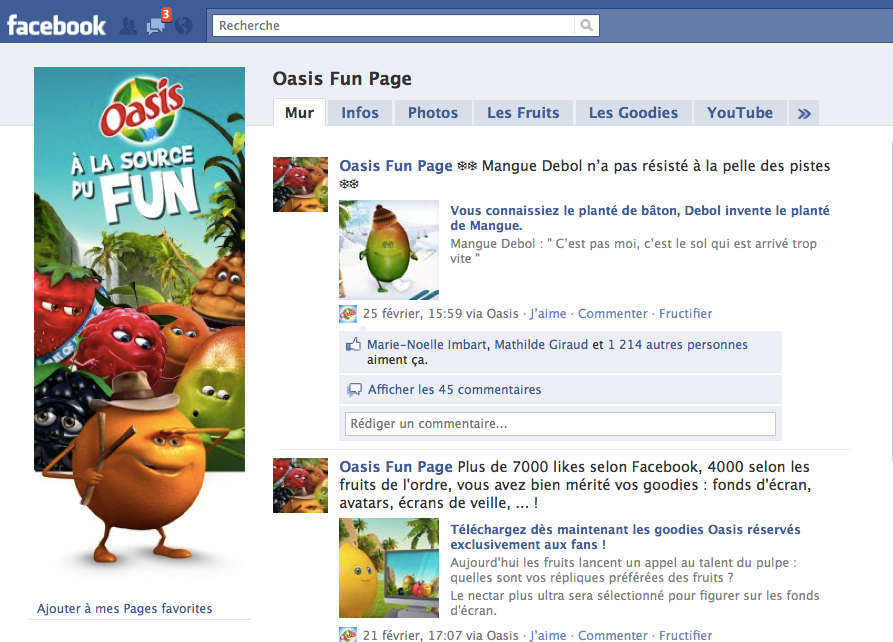This screenshot has height=642, width=893.
Task: Show the 1 214 autres personnes list
Action: (678, 345)
